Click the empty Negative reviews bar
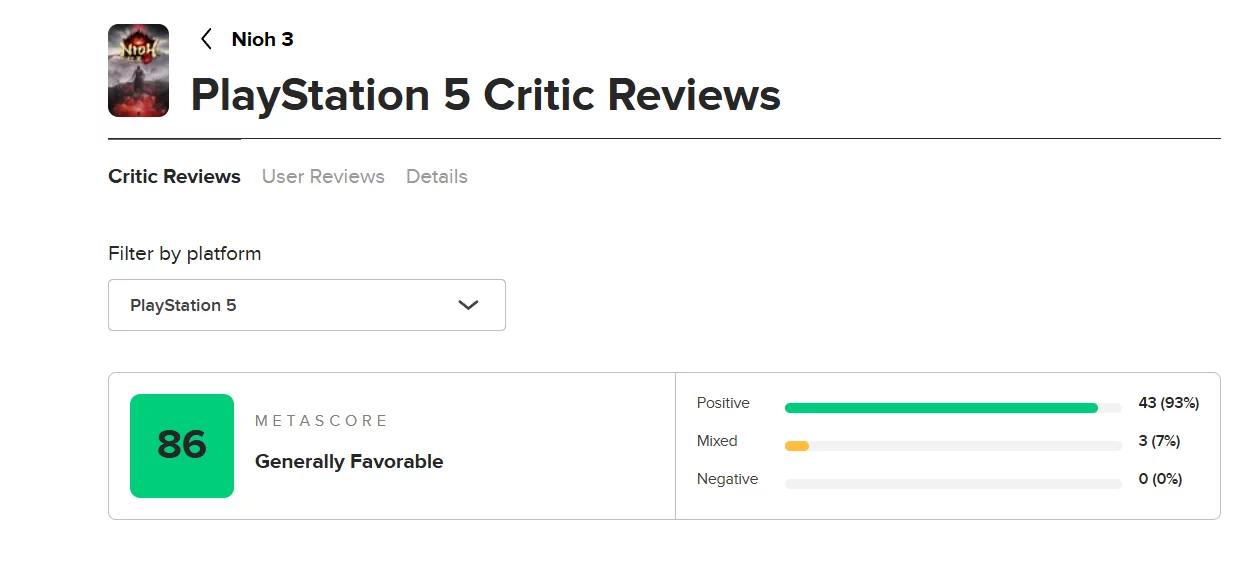The image size is (1233, 573). pos(952,484)
